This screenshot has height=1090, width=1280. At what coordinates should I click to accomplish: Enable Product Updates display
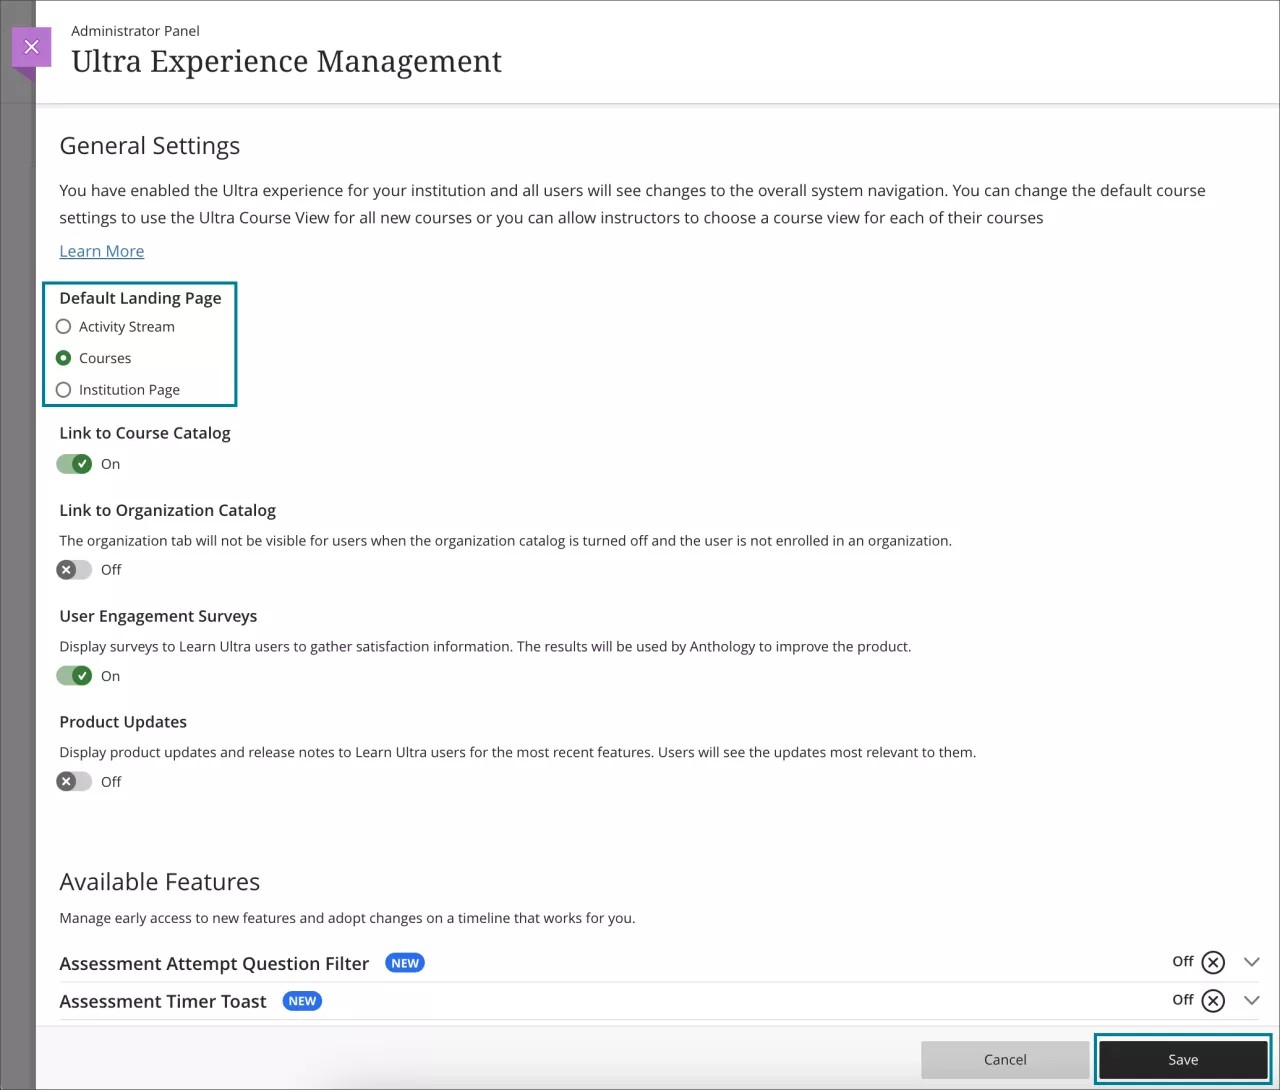(73, 781)
